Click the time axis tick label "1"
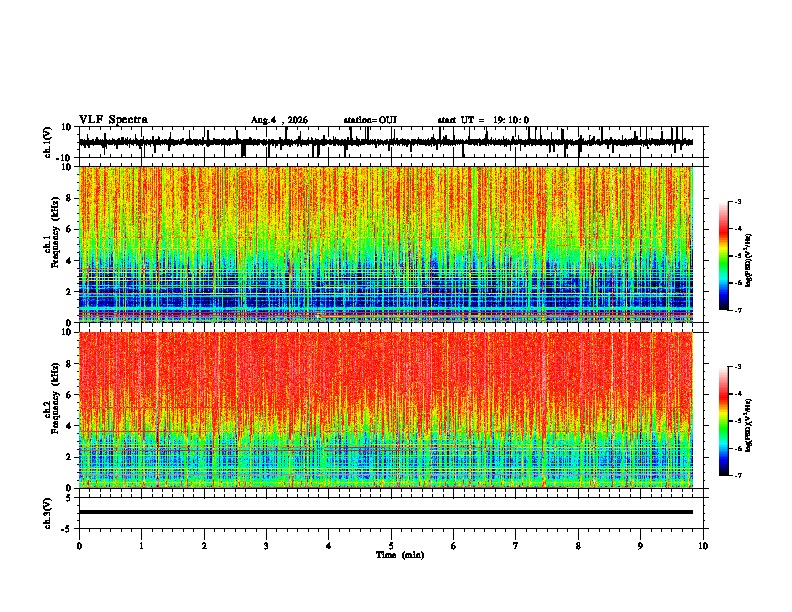The height and width of the screenshot is (612, 792). click(x=141, y=546)
